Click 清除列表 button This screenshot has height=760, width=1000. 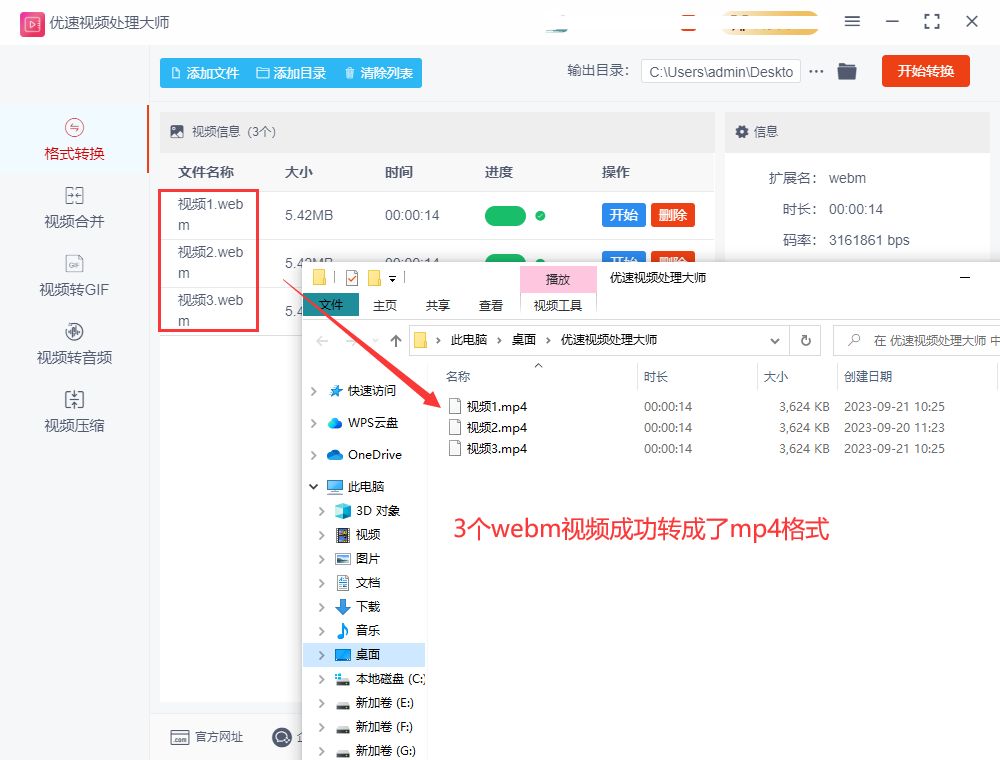pyautogui.click(x=379, y=73)
